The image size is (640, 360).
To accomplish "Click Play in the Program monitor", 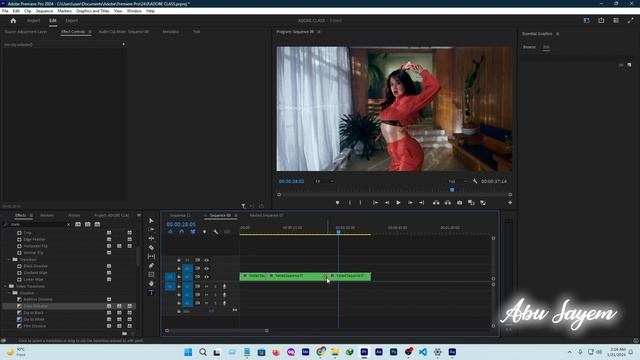I will 398,202.
